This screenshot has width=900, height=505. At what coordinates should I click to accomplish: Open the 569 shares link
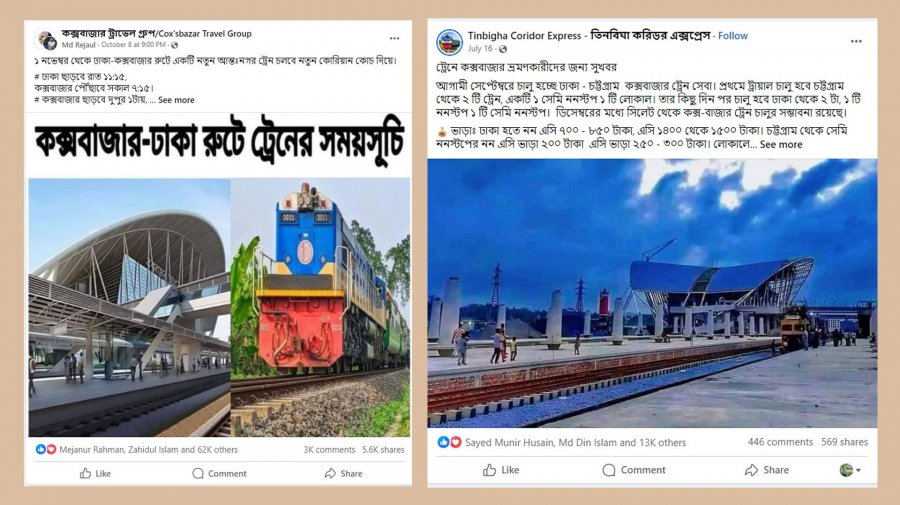[x=844, y=442]
